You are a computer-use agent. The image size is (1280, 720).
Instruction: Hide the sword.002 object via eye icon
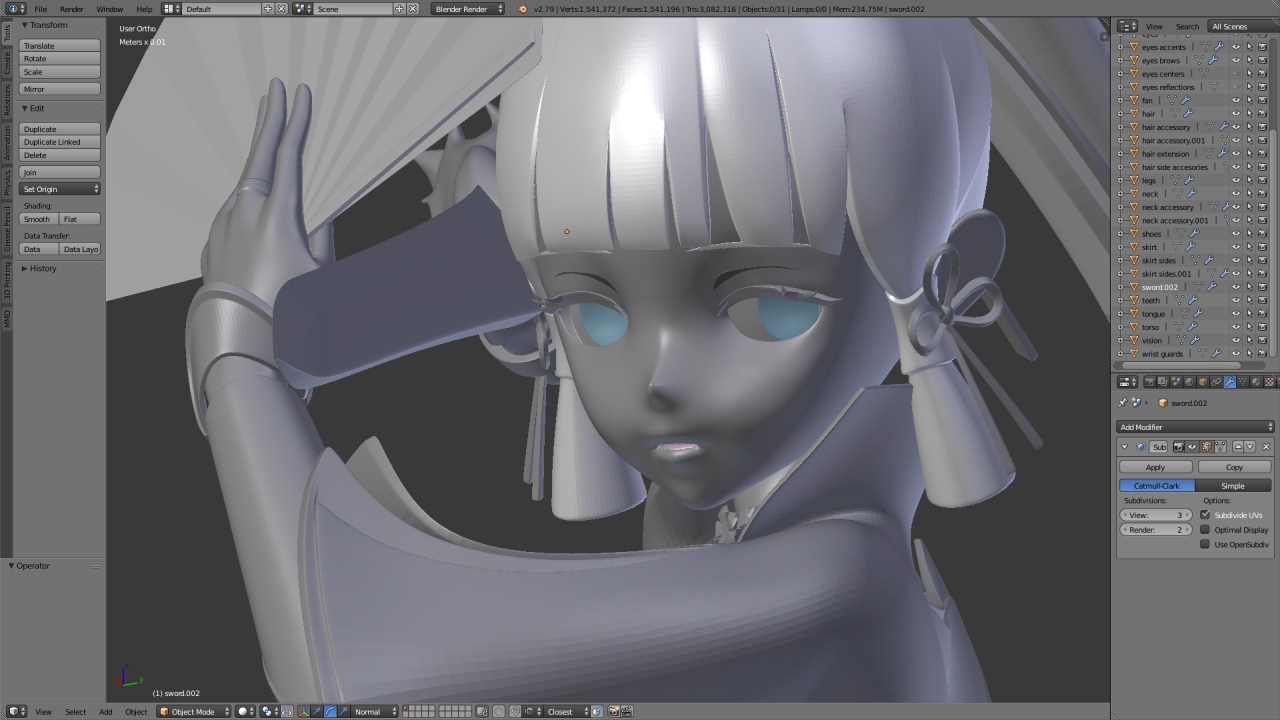click(x=1236, y=287)
